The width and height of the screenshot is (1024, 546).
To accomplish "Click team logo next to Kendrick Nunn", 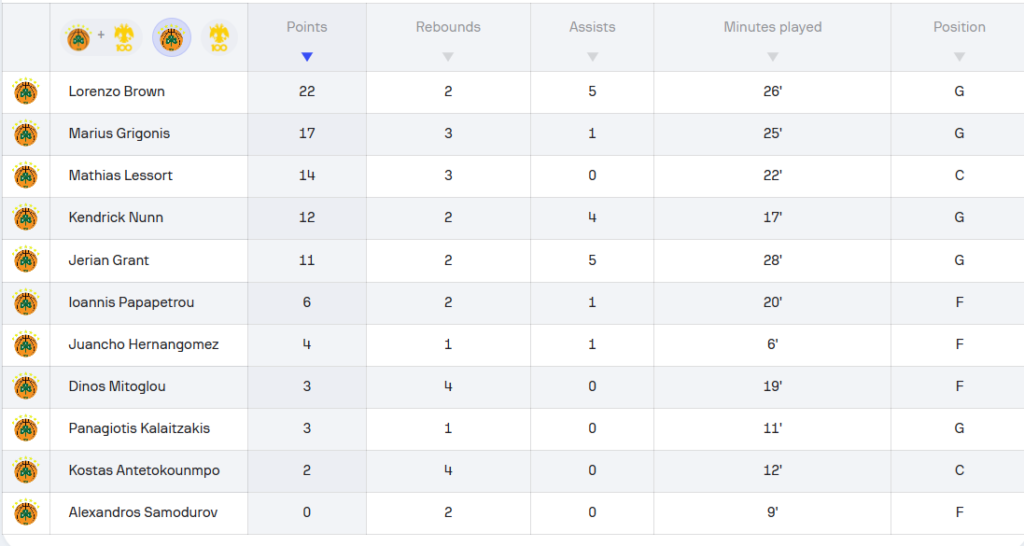I will point(25,218).
